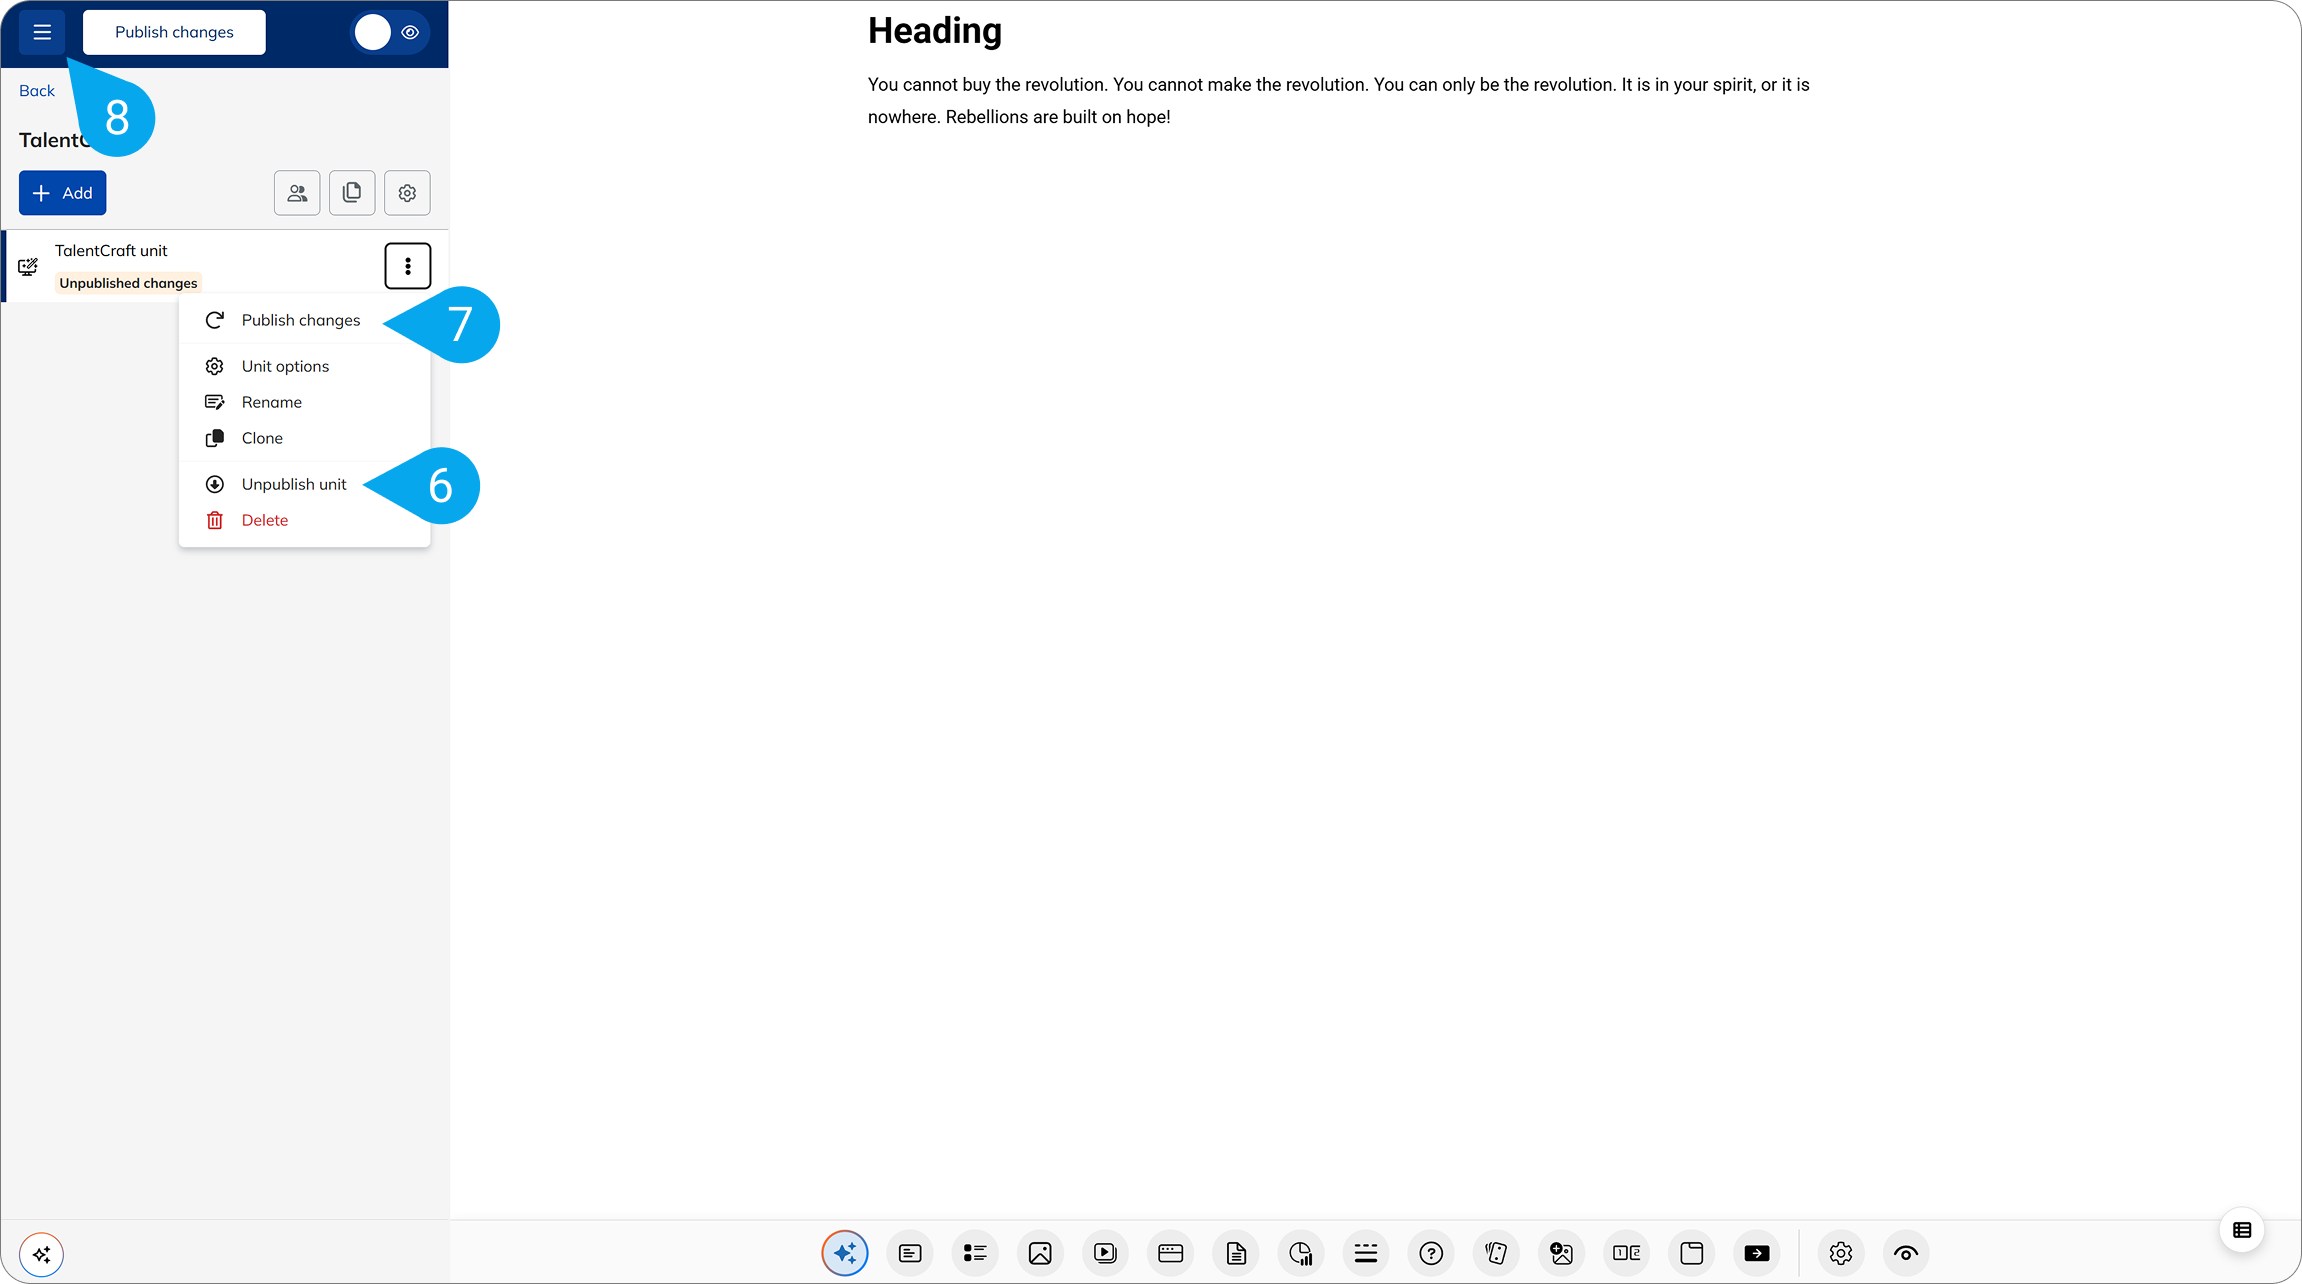Screen dimensions: 2302x1284
Task: Add chart block from bottom toolbar
Action: (1301, 1253)
